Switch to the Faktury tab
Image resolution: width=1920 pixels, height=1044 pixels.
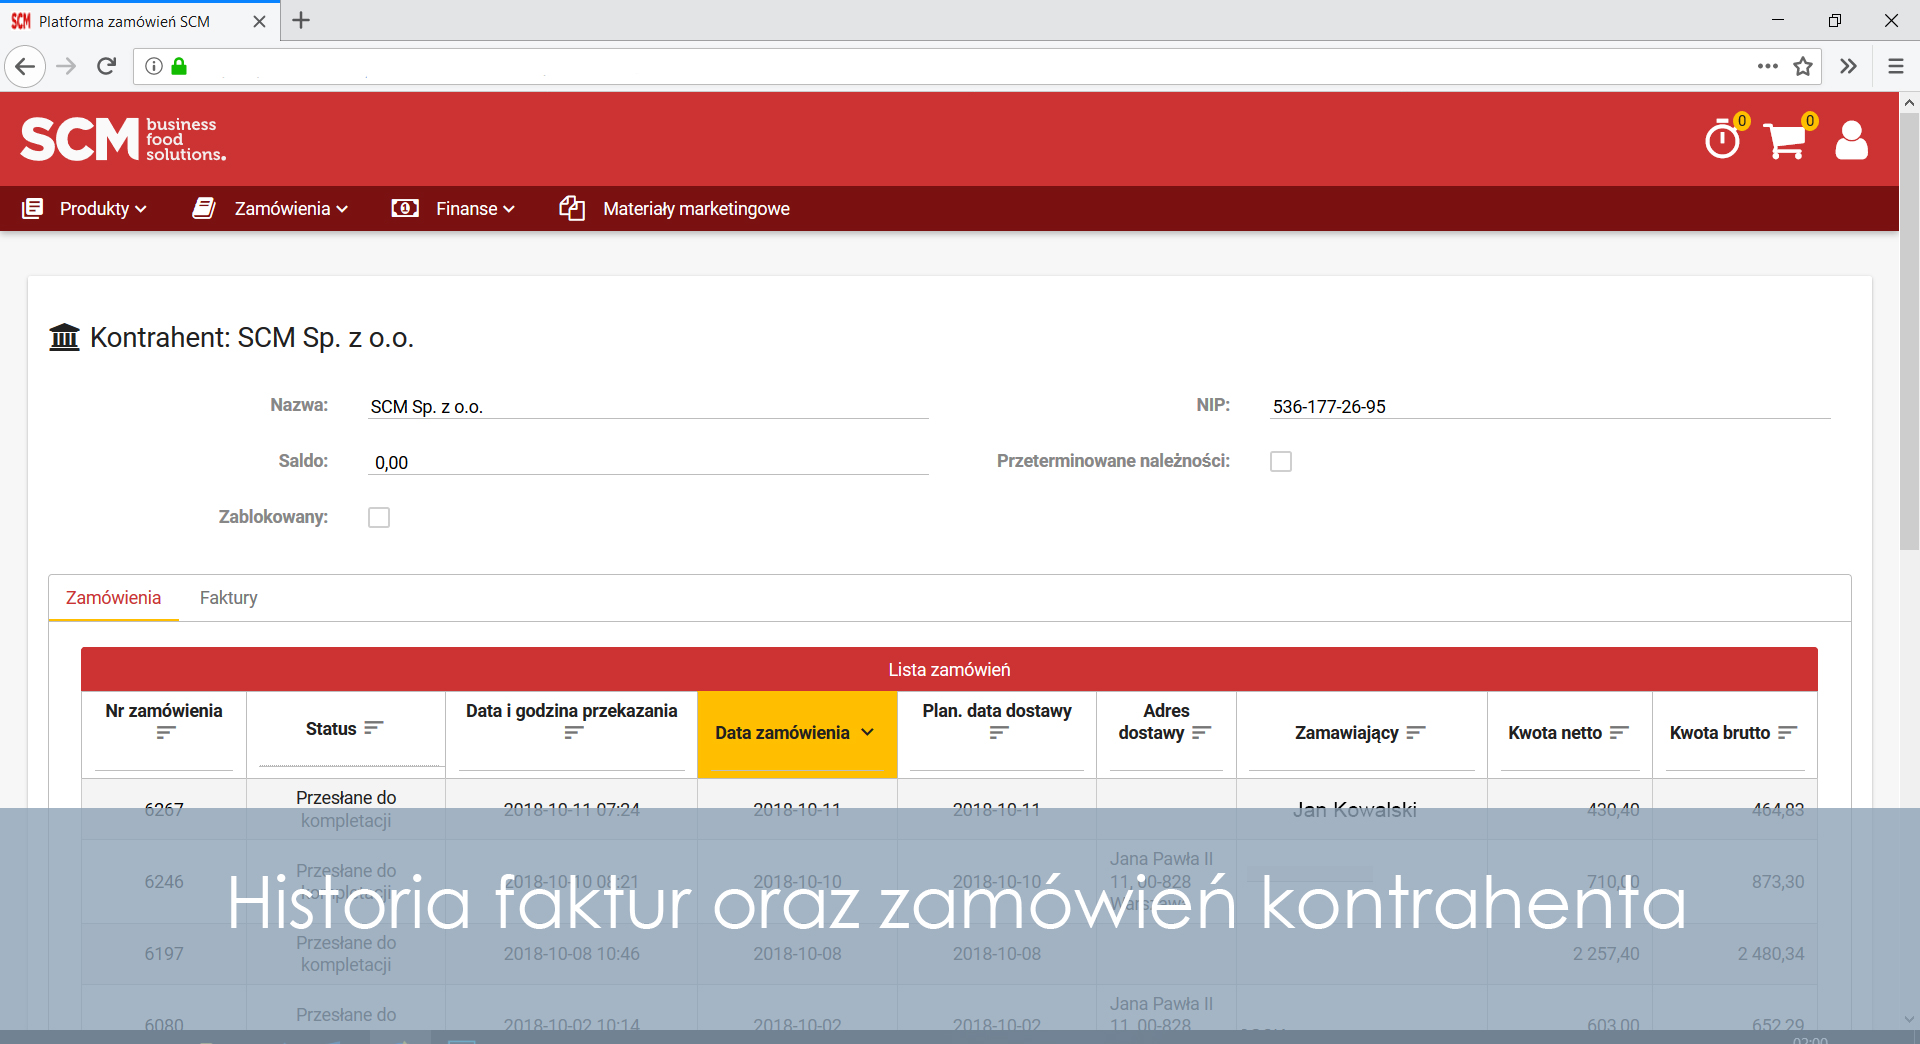pos(228,597)
